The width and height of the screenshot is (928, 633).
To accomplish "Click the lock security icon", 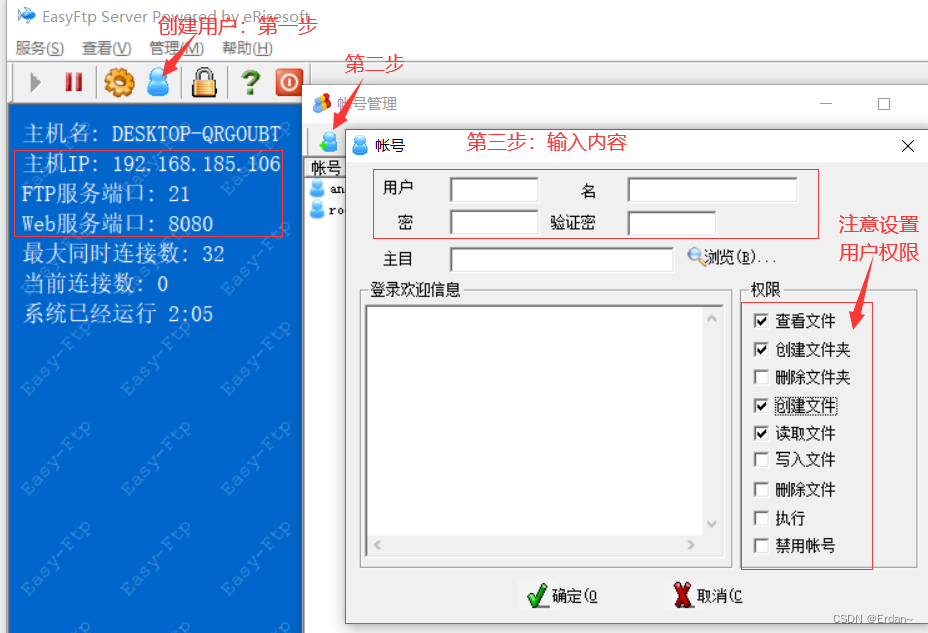I will 204,82.
